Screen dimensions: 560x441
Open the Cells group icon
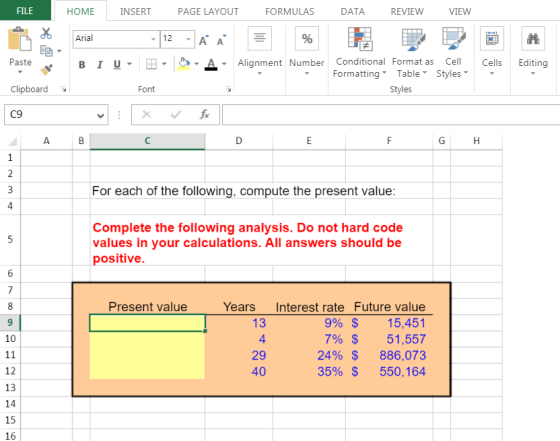492,38
